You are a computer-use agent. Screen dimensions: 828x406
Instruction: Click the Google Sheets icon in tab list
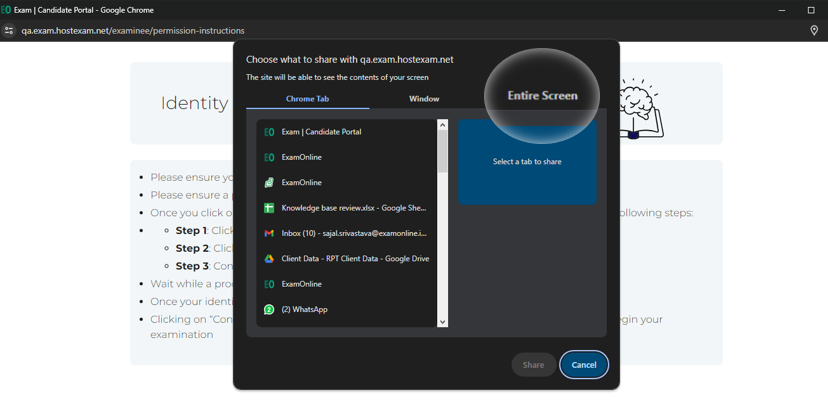click(x=269, y=208)
